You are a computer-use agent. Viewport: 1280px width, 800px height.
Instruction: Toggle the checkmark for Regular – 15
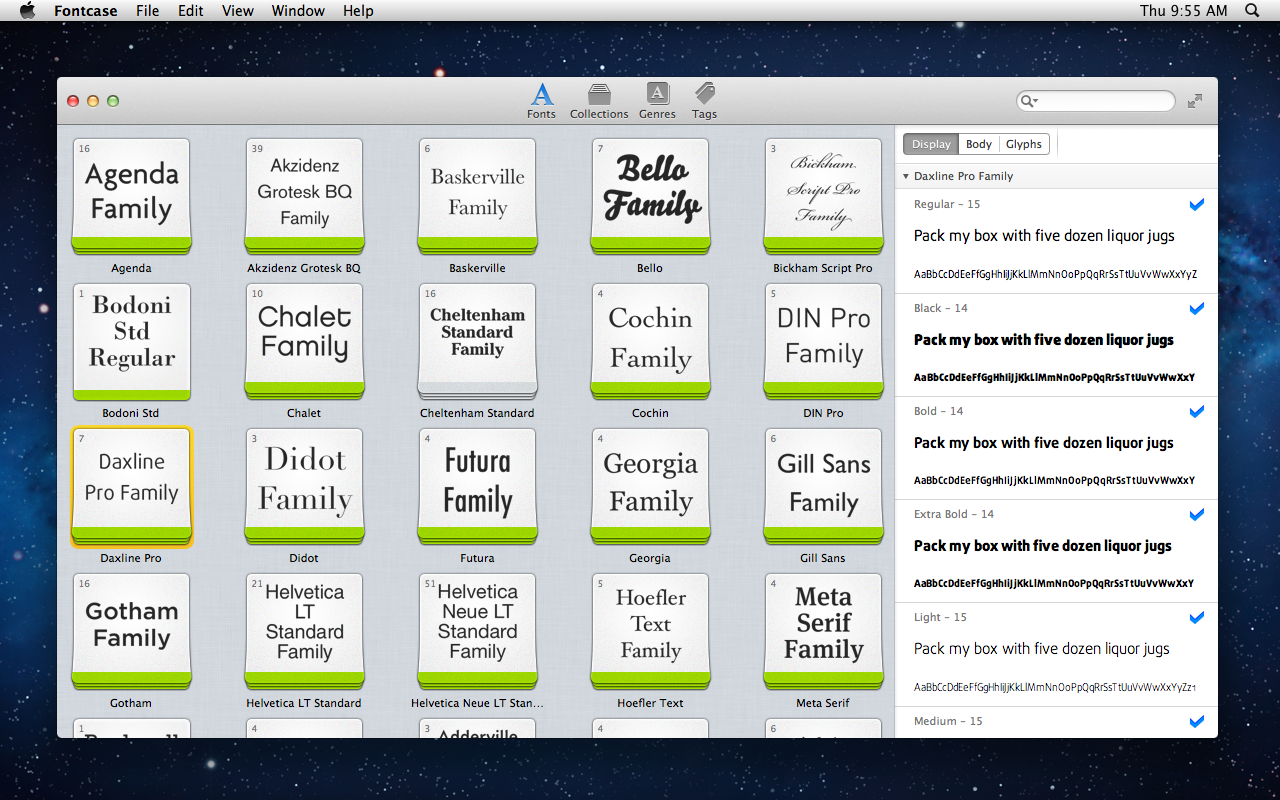(x=1196, y=205)
